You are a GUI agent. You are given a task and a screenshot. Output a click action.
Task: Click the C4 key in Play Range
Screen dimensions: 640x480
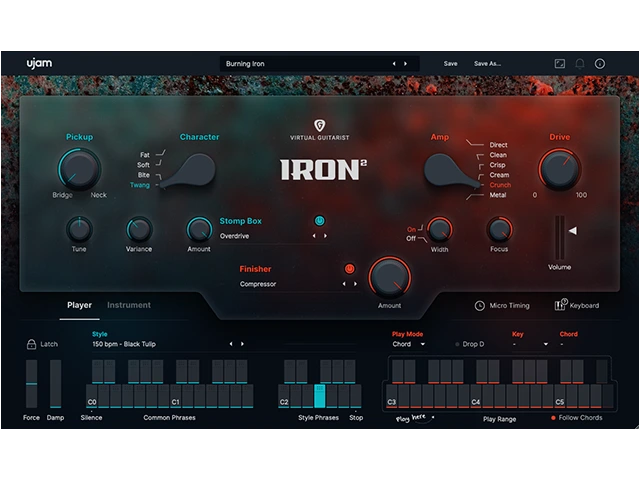coord(476,396)
